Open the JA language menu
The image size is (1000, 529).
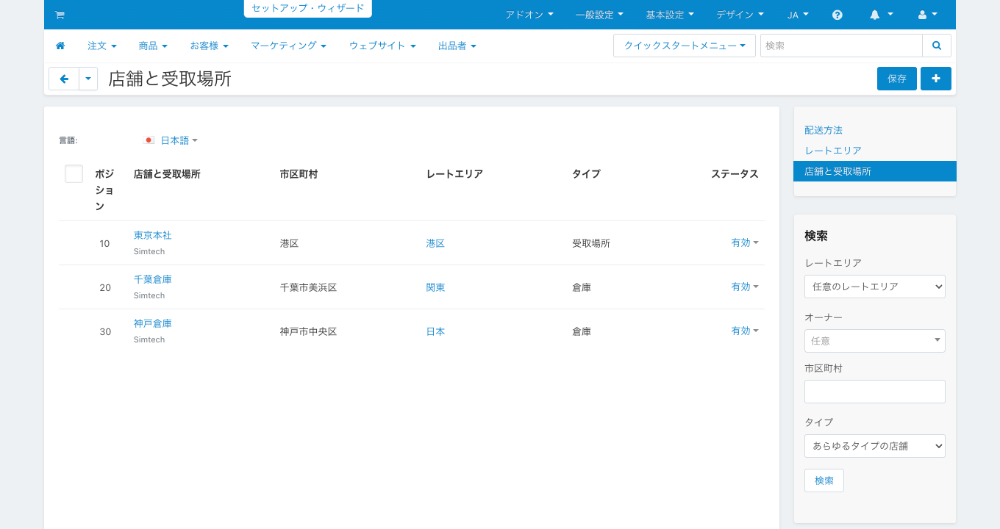click(x=797, y=15)
